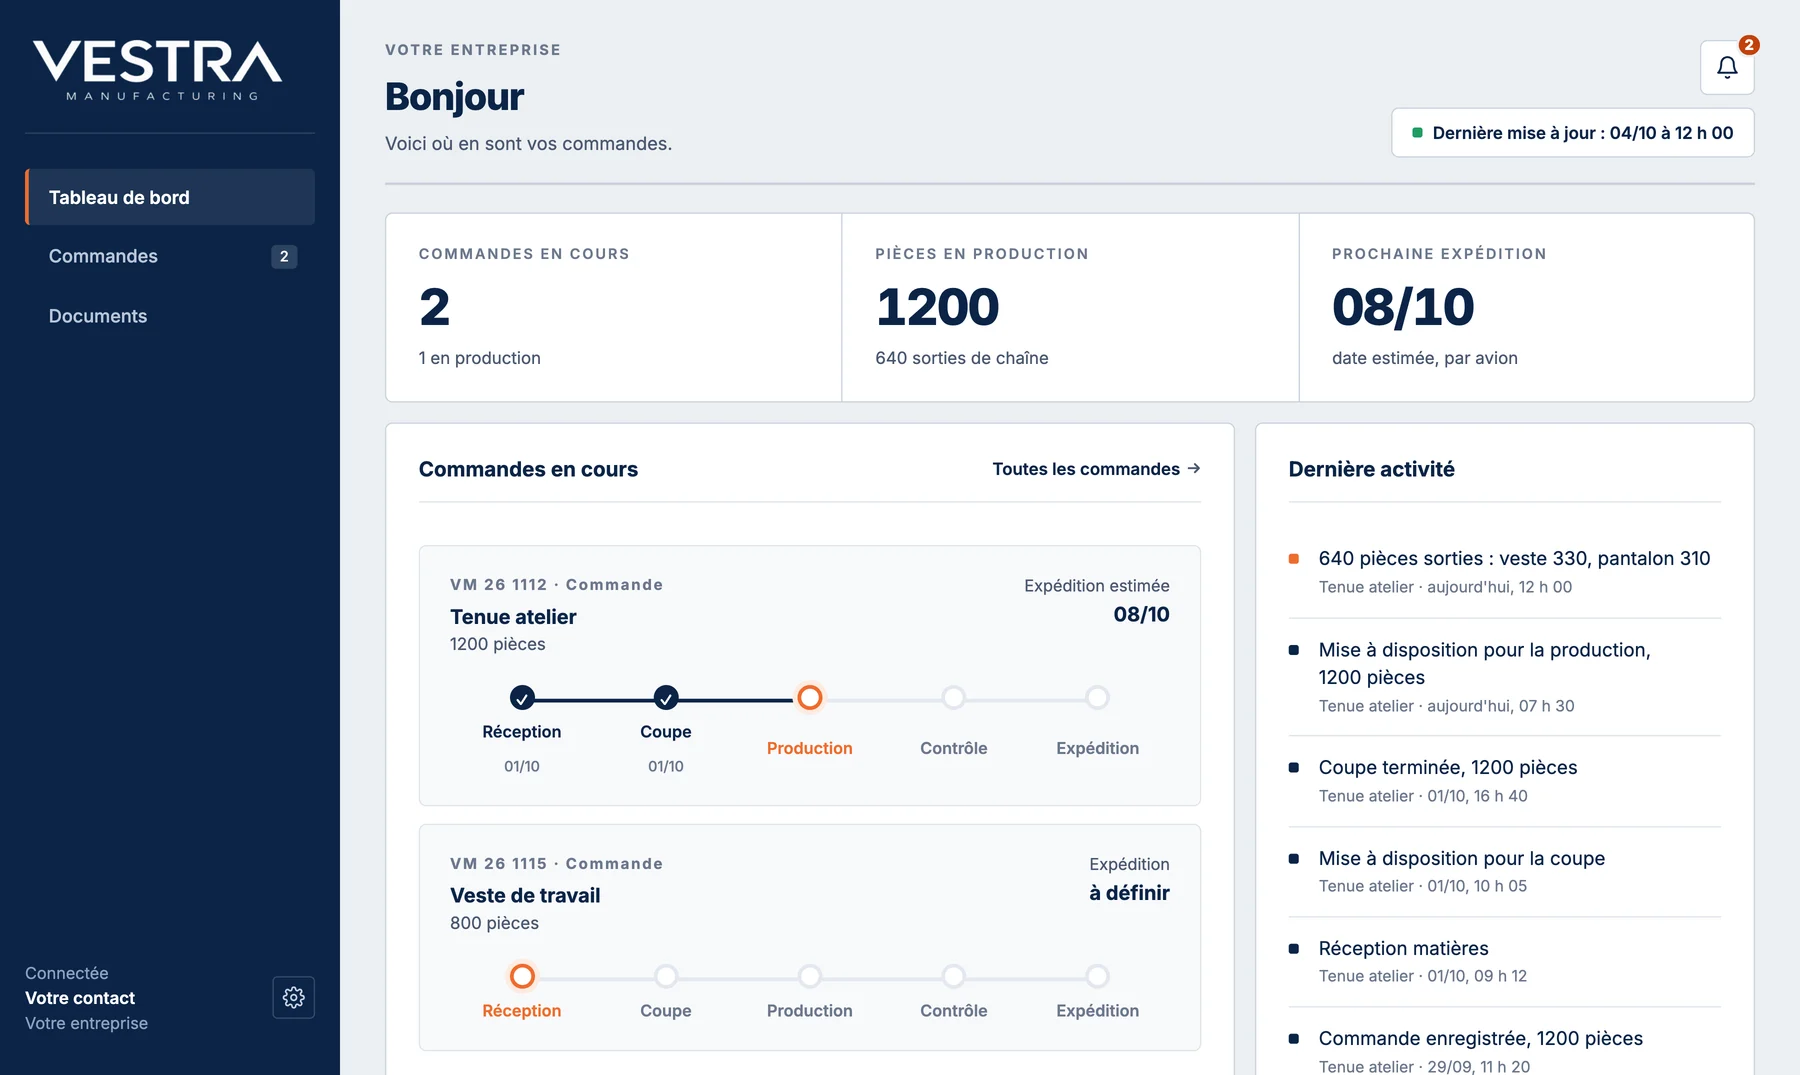
Task: Select the Production step of Tenue atelier
Action: [x=810, y=698]
